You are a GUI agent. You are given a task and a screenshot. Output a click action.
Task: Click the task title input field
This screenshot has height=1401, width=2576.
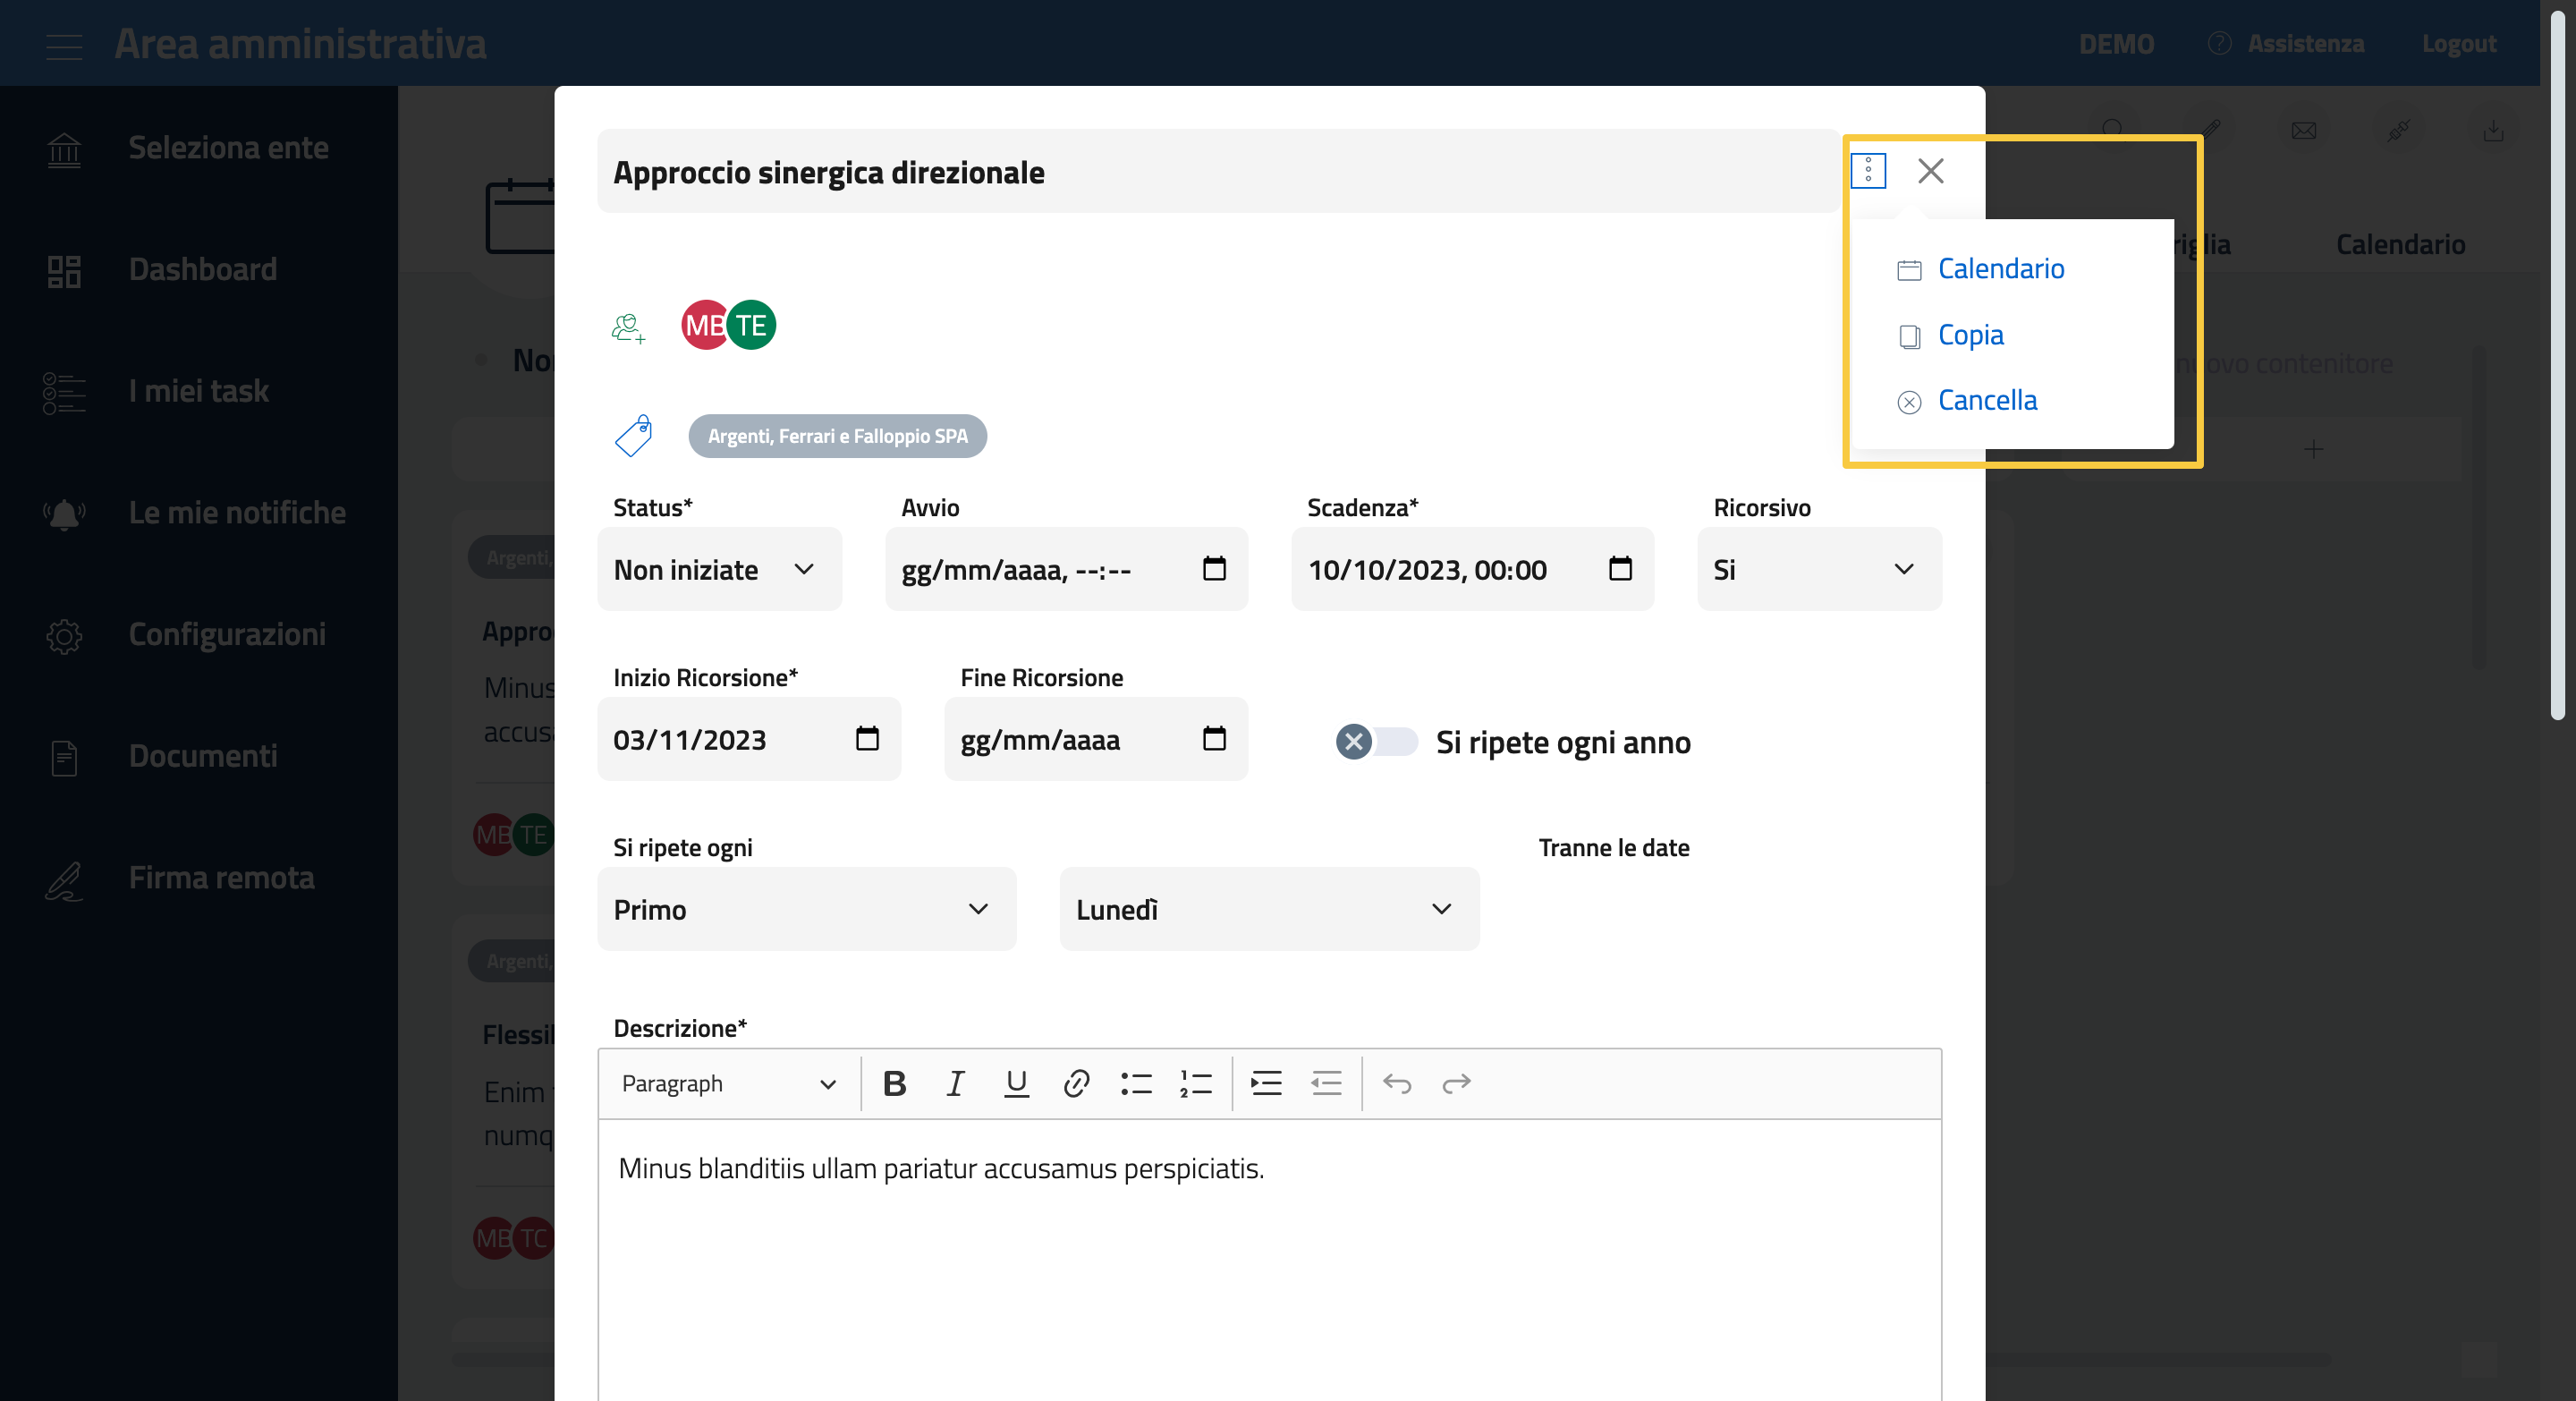(1216, 171)
